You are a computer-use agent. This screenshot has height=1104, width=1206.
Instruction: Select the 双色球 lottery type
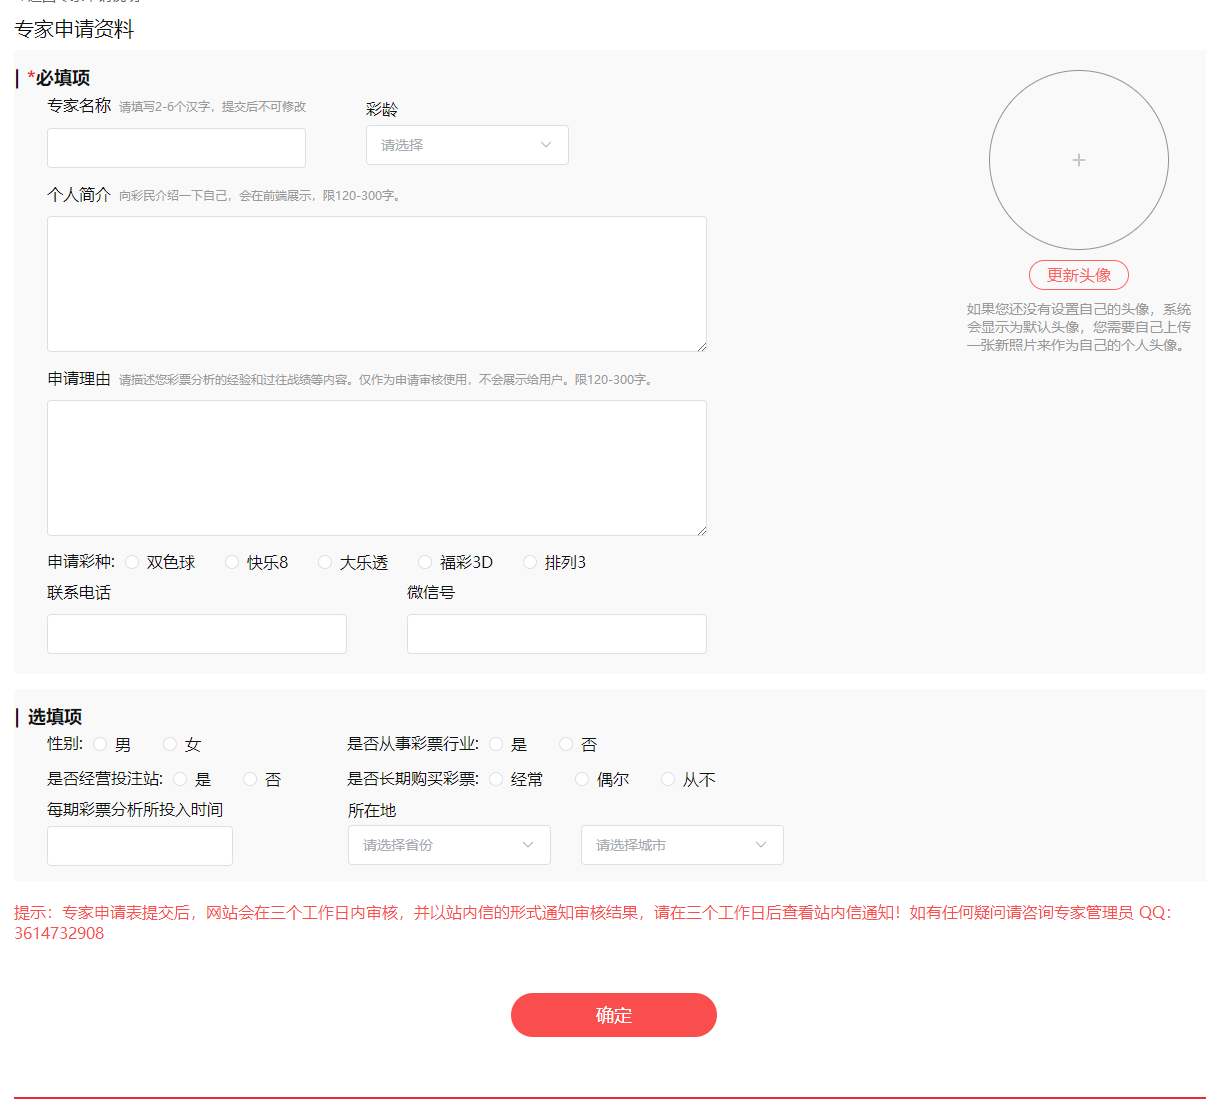[x=132, y=562]
